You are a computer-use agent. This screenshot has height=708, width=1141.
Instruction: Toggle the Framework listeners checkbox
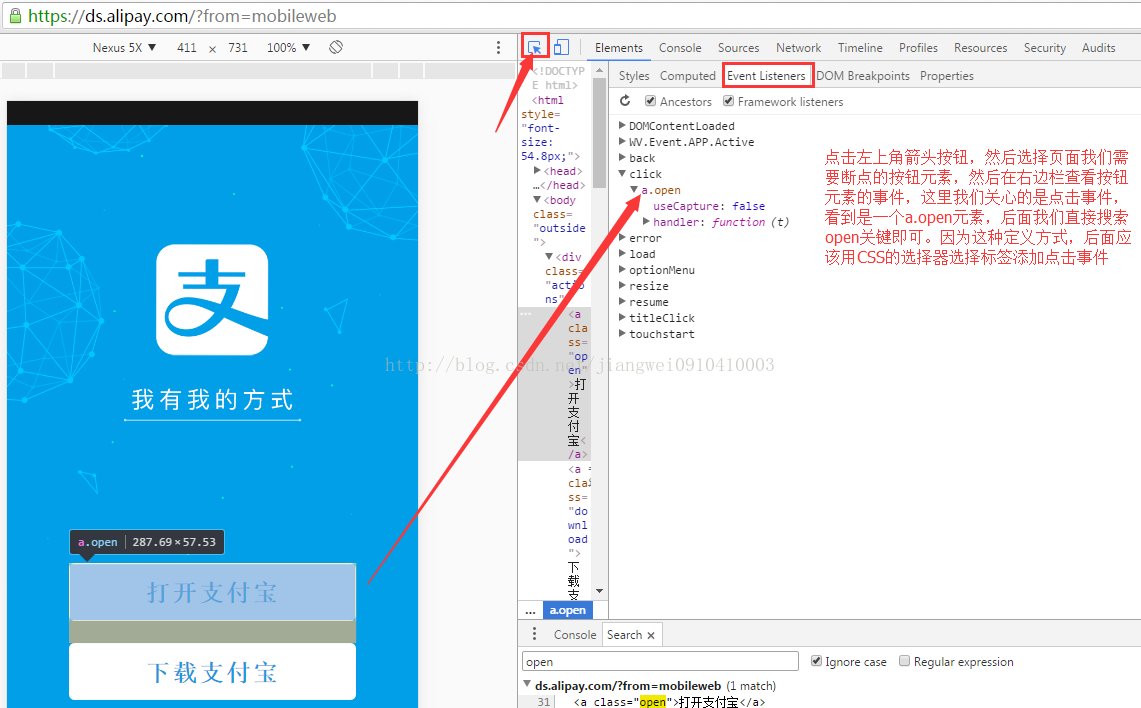tap(728, 101)
